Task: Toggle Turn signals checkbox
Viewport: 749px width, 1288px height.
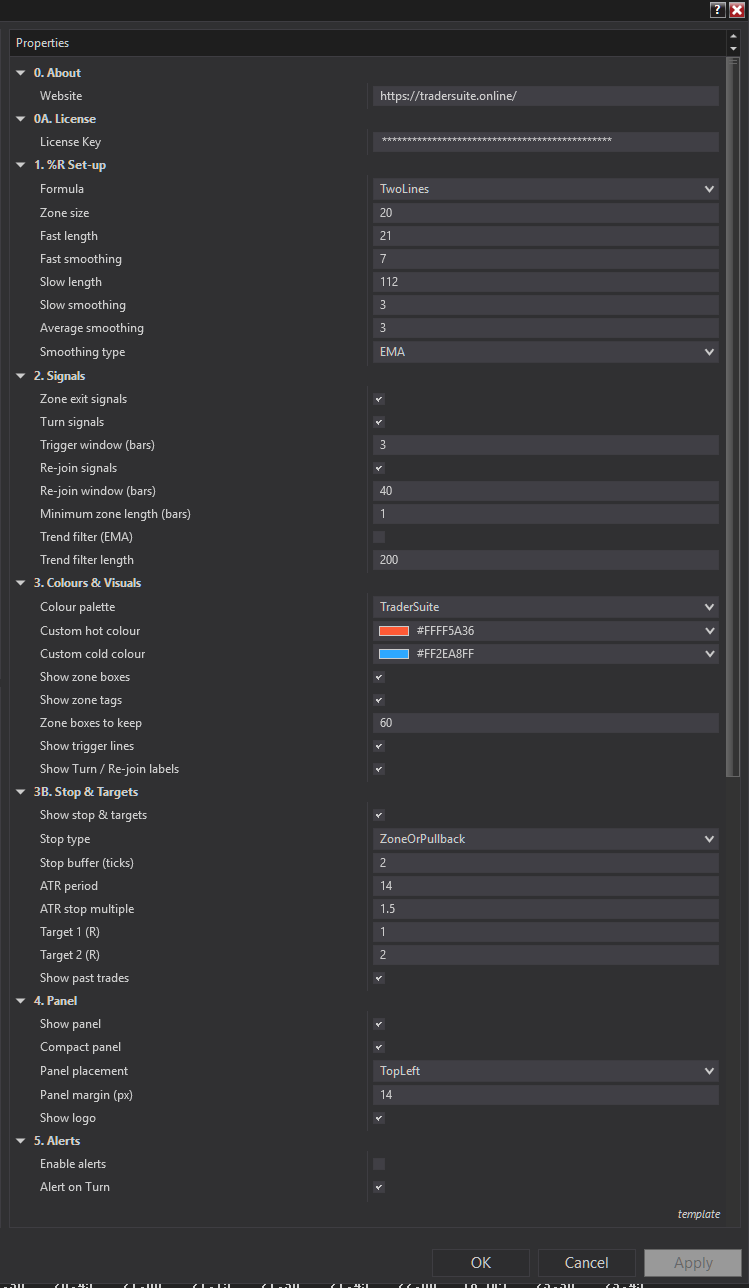Action: [x=379, y=422]
